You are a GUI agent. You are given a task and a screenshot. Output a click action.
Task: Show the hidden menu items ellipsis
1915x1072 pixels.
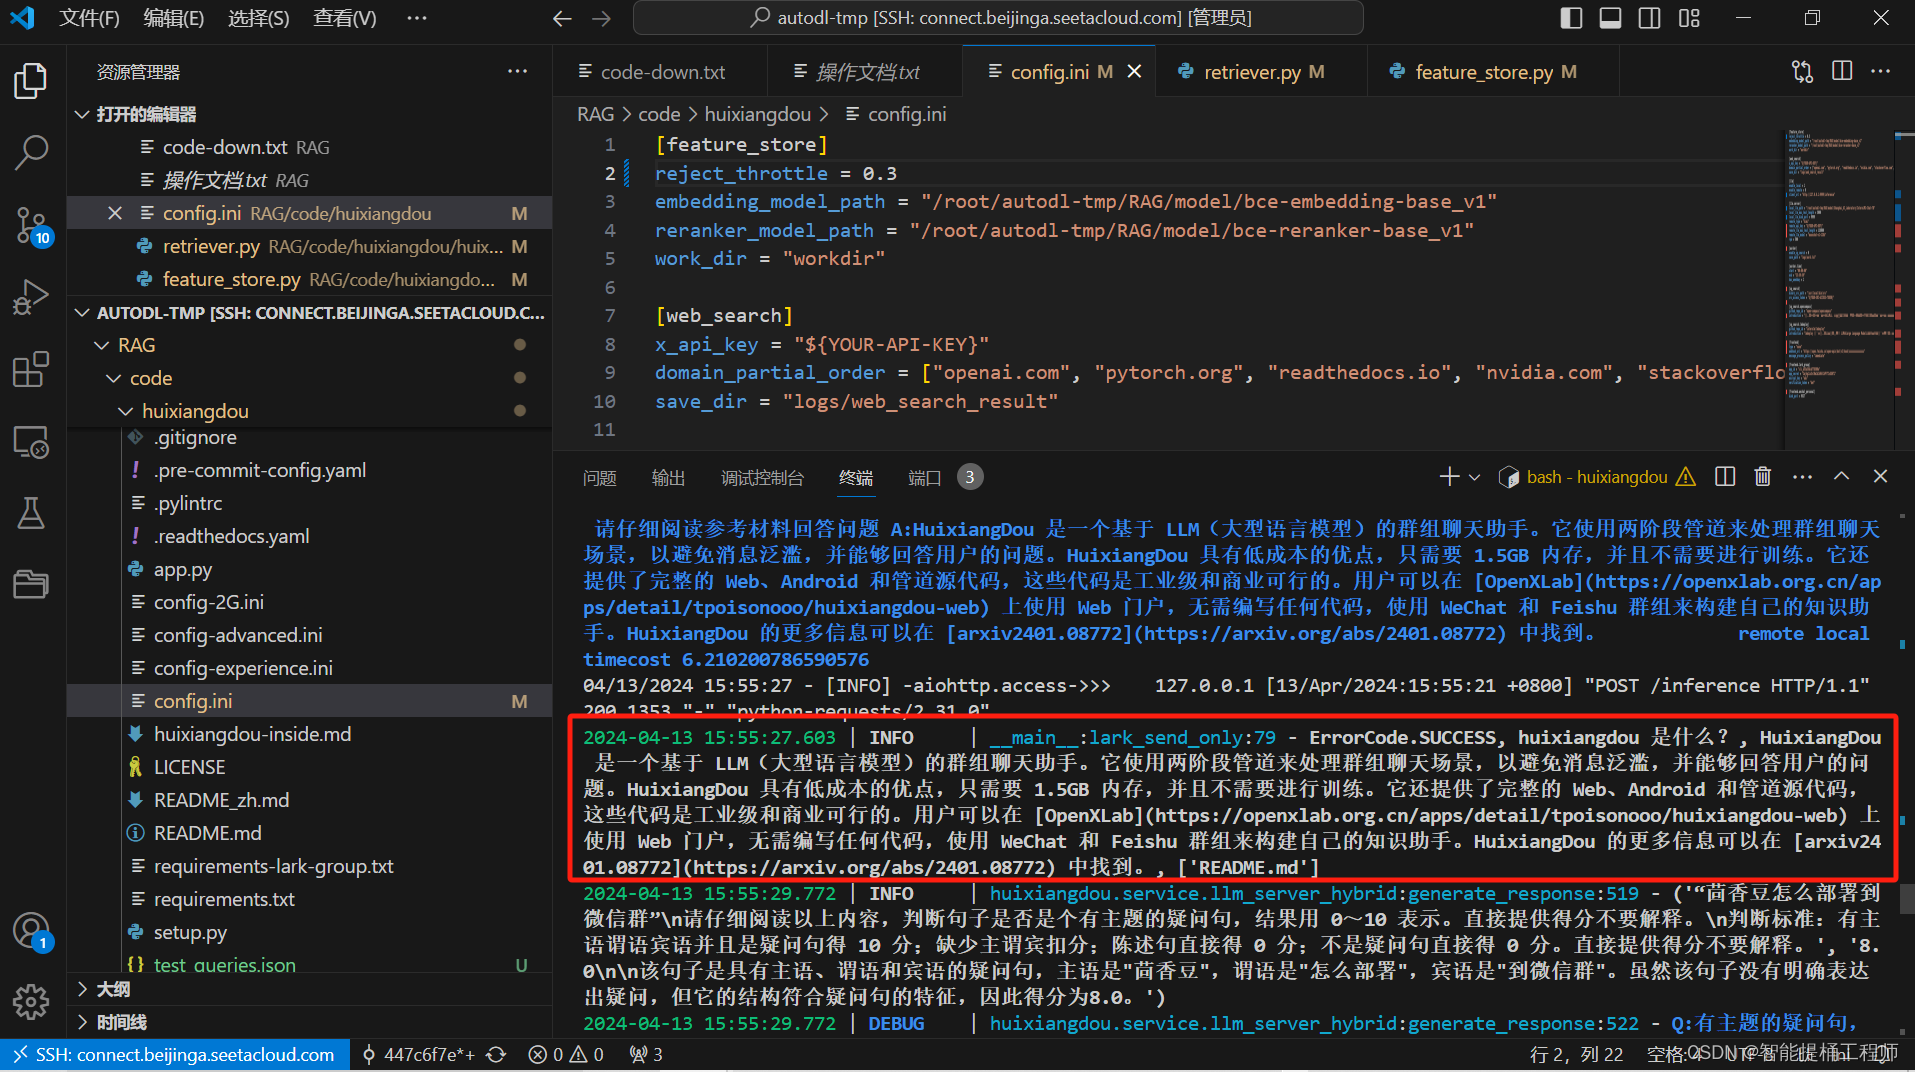coord(417,18)
